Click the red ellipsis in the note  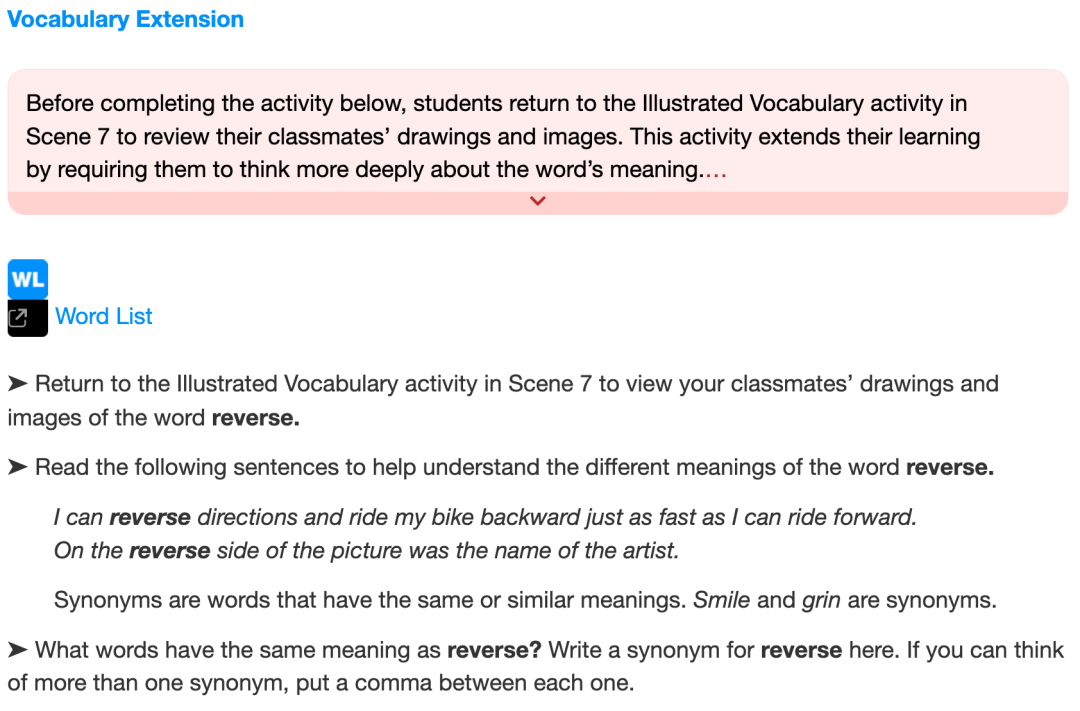[715, 170]
